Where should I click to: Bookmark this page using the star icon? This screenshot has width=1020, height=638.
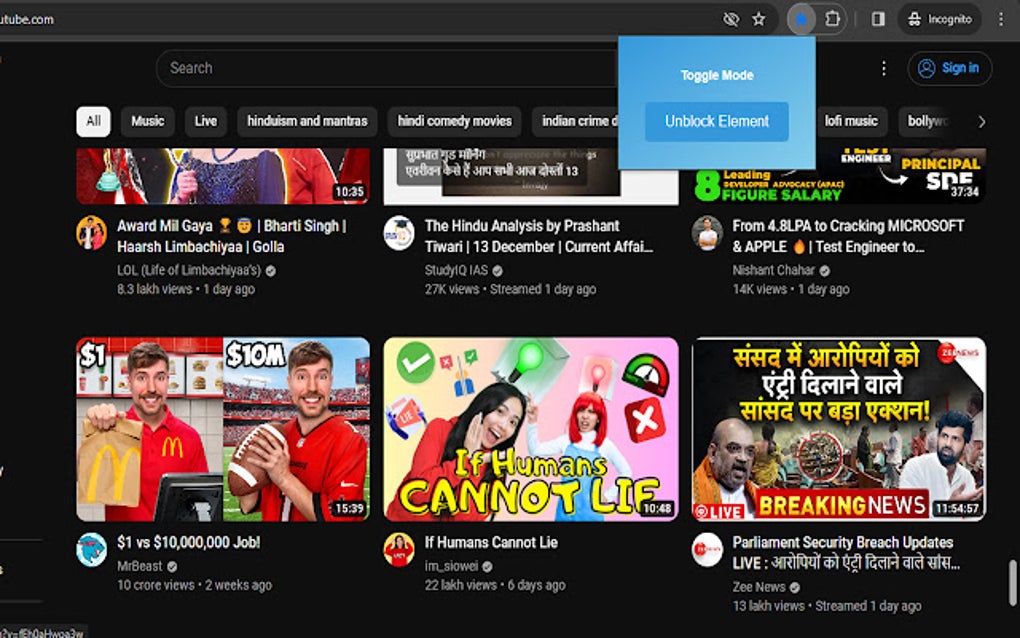(760, 18)
